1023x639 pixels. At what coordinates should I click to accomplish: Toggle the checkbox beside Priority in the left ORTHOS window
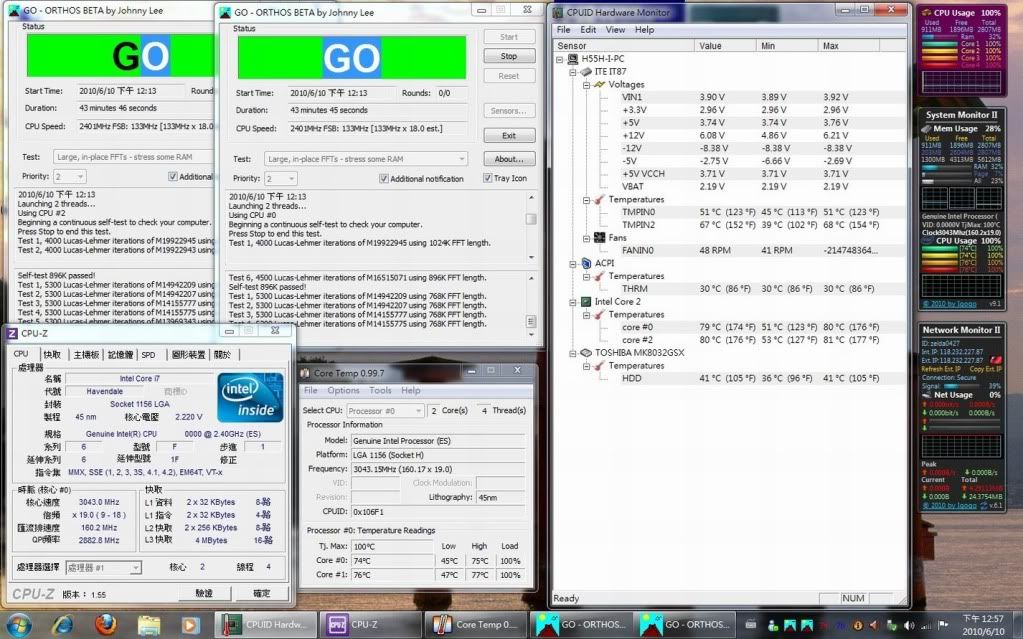tap(173, 176)
